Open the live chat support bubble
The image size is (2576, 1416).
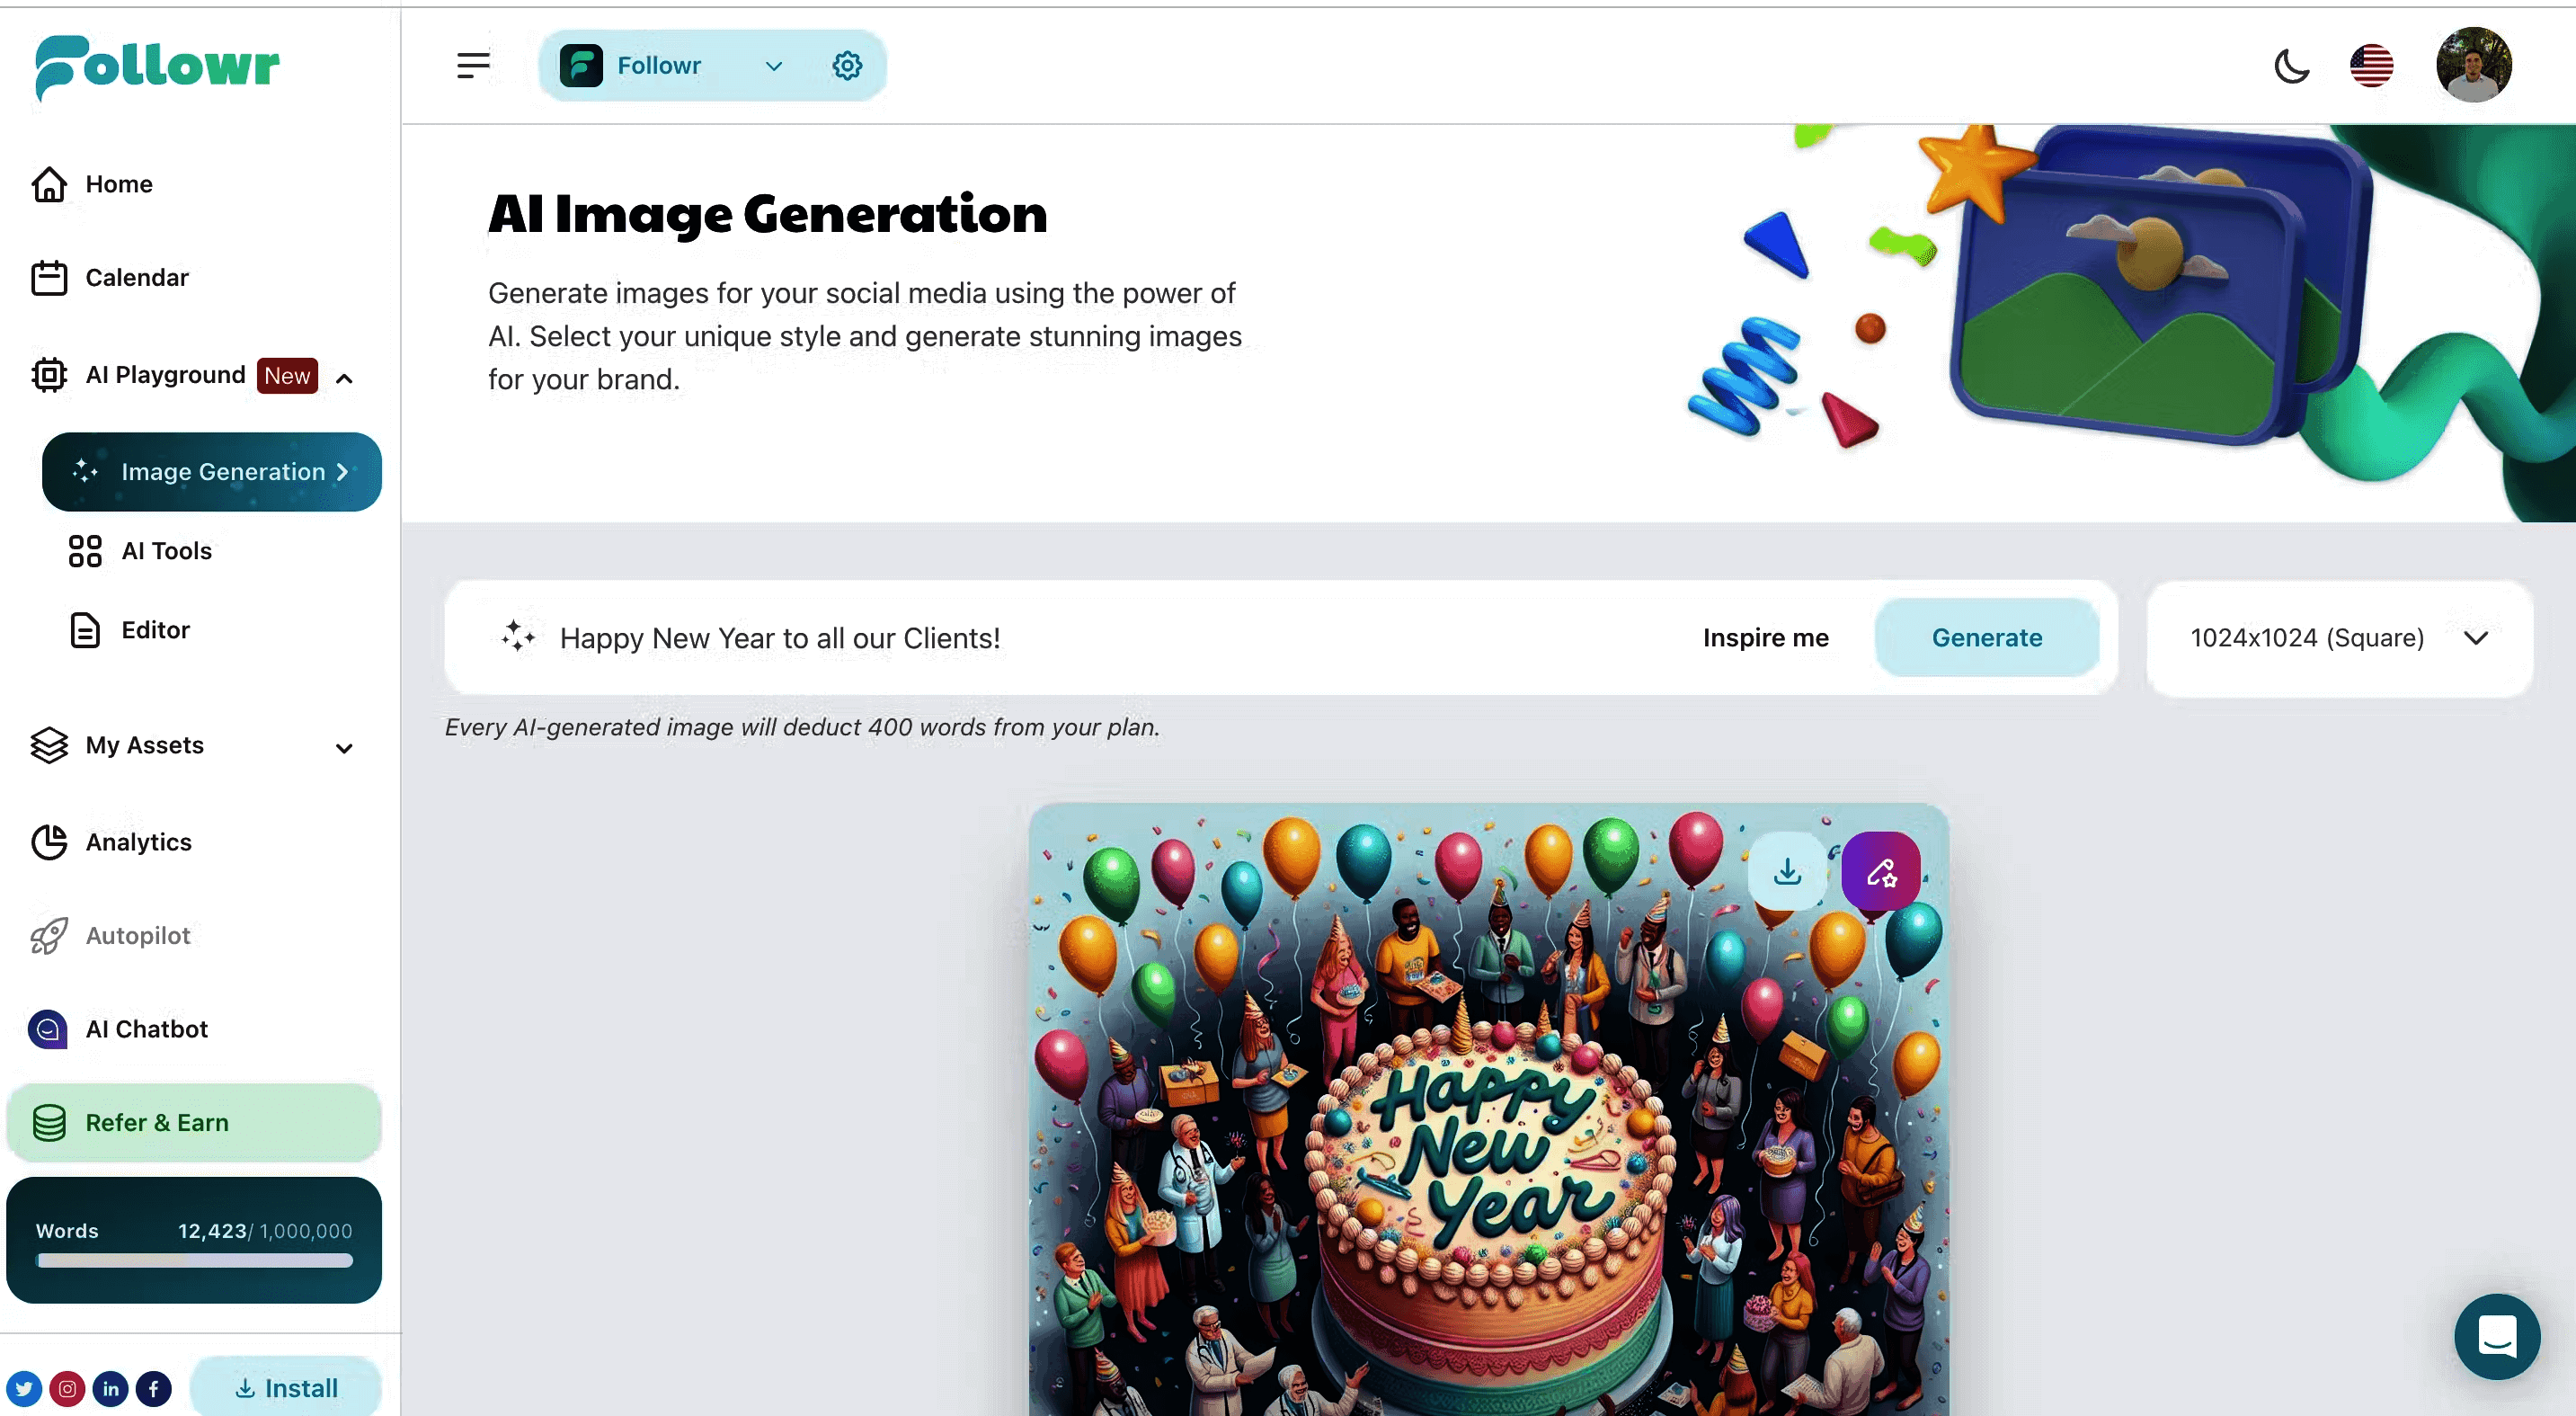pyautogui.click(x=2497, y=1336)
